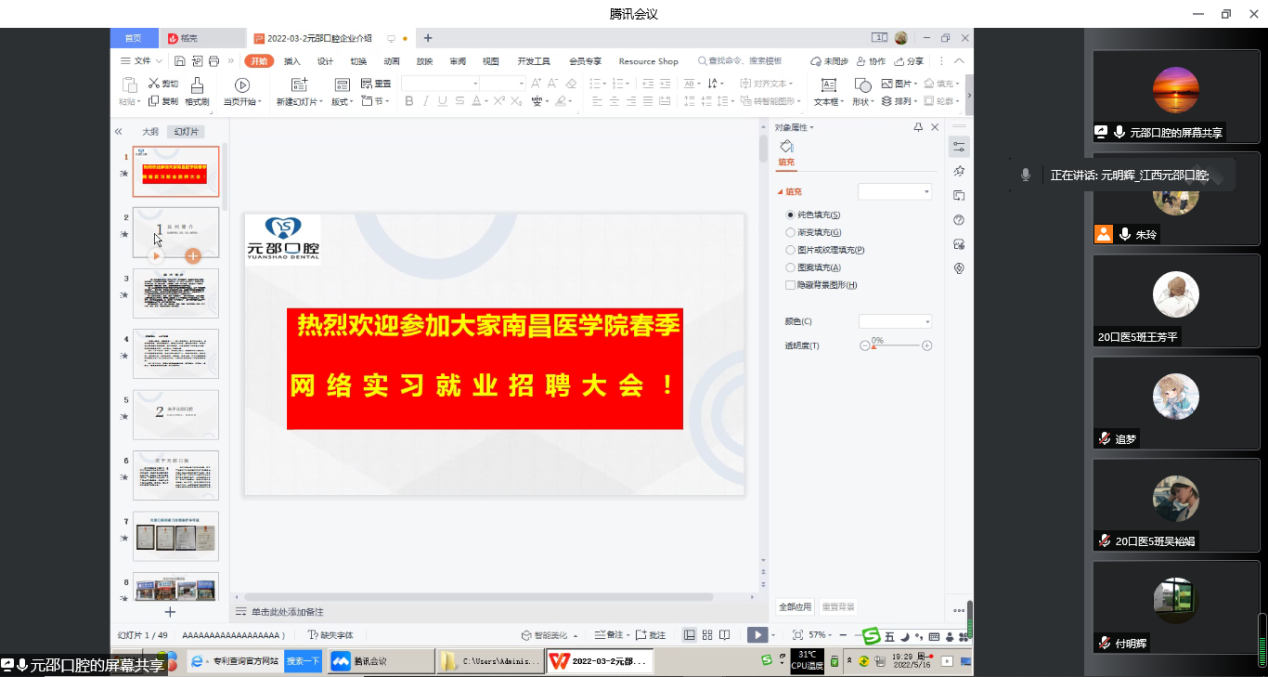
Task: Switch to slide sorter view in status bar
Action: tap(707, 635)
